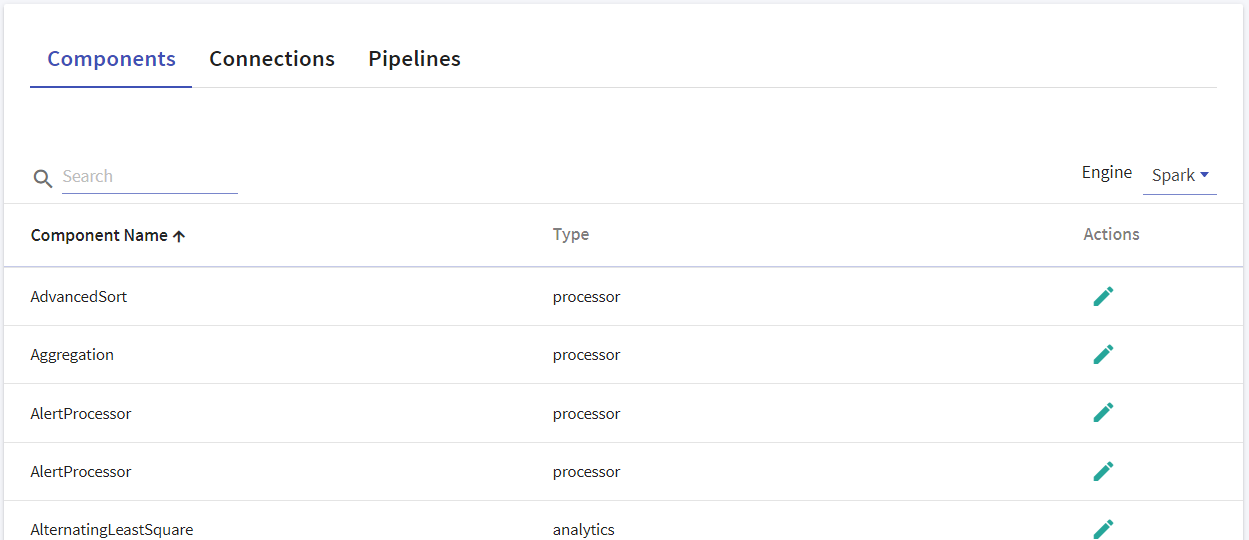Viewport: 1249px width, 540px height.
Task: Click the Spark dropdown arrow
Action: click(x=1204, y=175)
